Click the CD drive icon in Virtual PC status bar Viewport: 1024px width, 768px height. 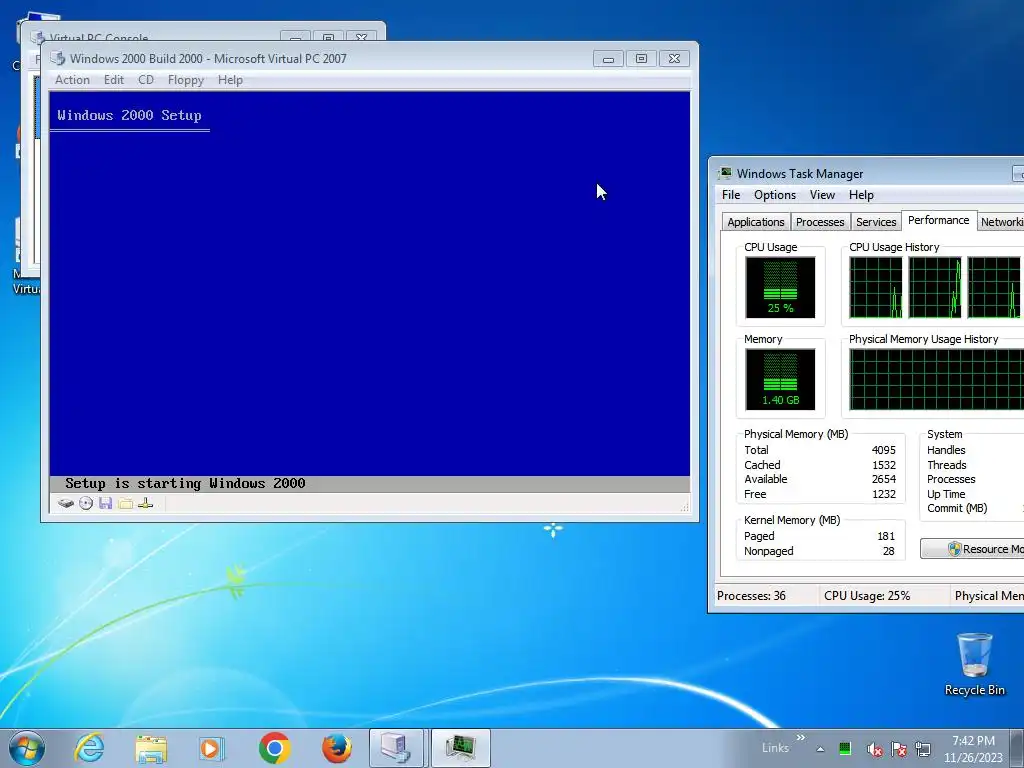point(86,503)
